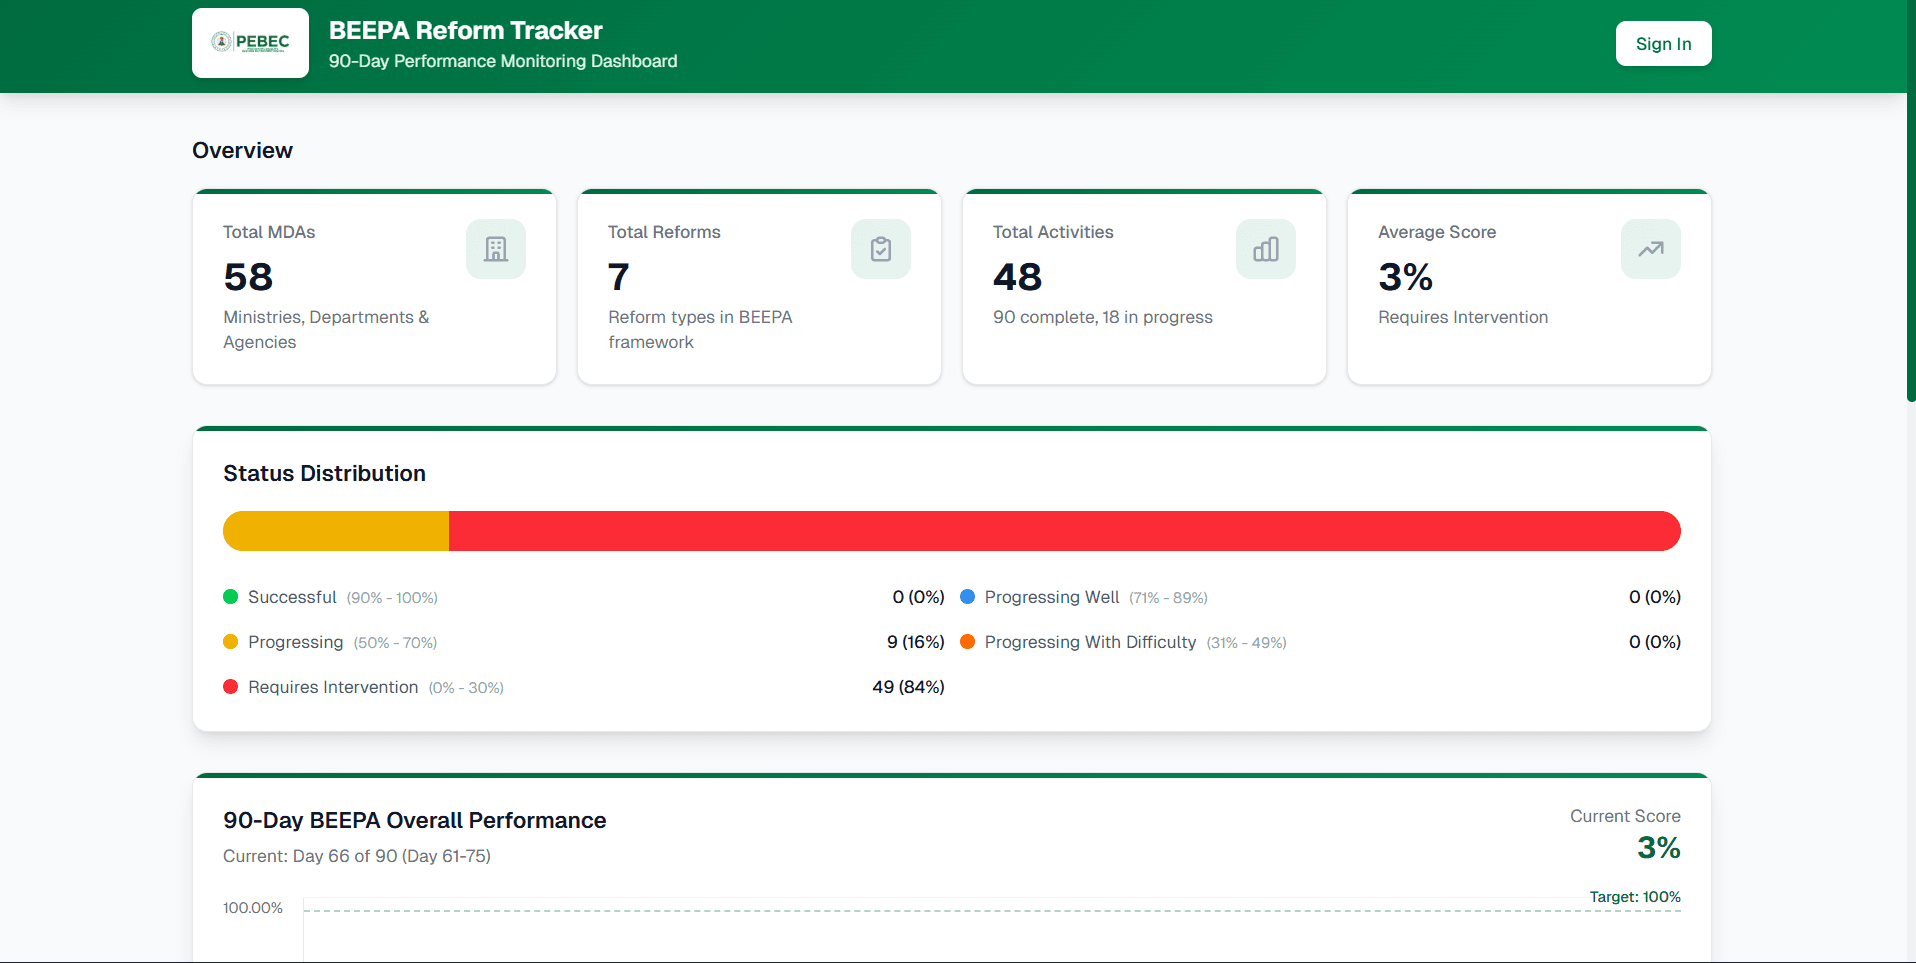Click the bar chart icon on Total Activities card
The width and height of the screenshot is (1916, 963).
click(1266, 249)
